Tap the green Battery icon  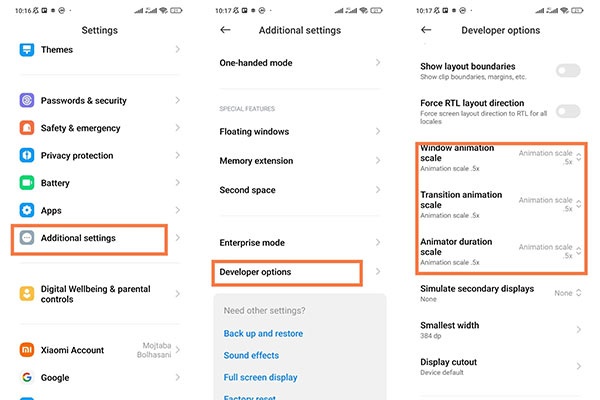tap(26, 183)
